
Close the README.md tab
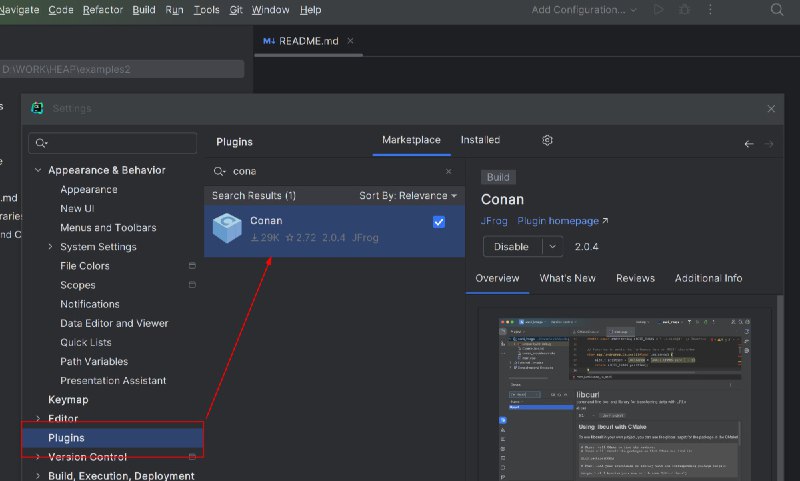pyautogui.click(x=350, y=41)
